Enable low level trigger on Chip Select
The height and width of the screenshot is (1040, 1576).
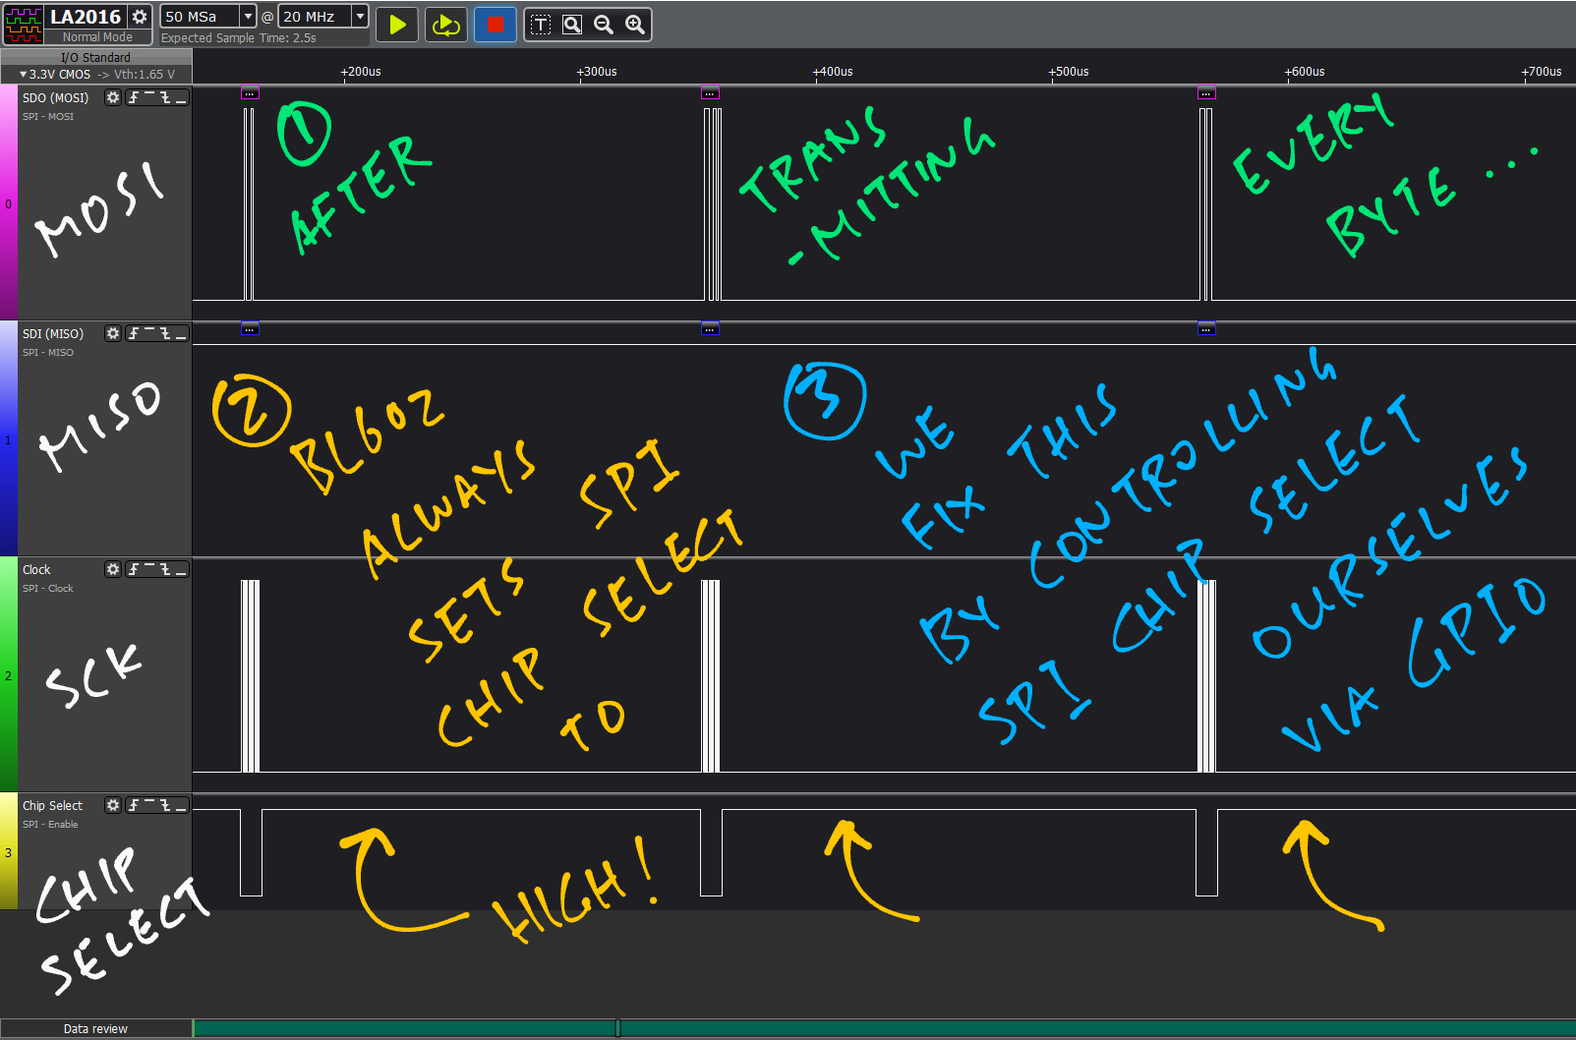click(181, 805)
